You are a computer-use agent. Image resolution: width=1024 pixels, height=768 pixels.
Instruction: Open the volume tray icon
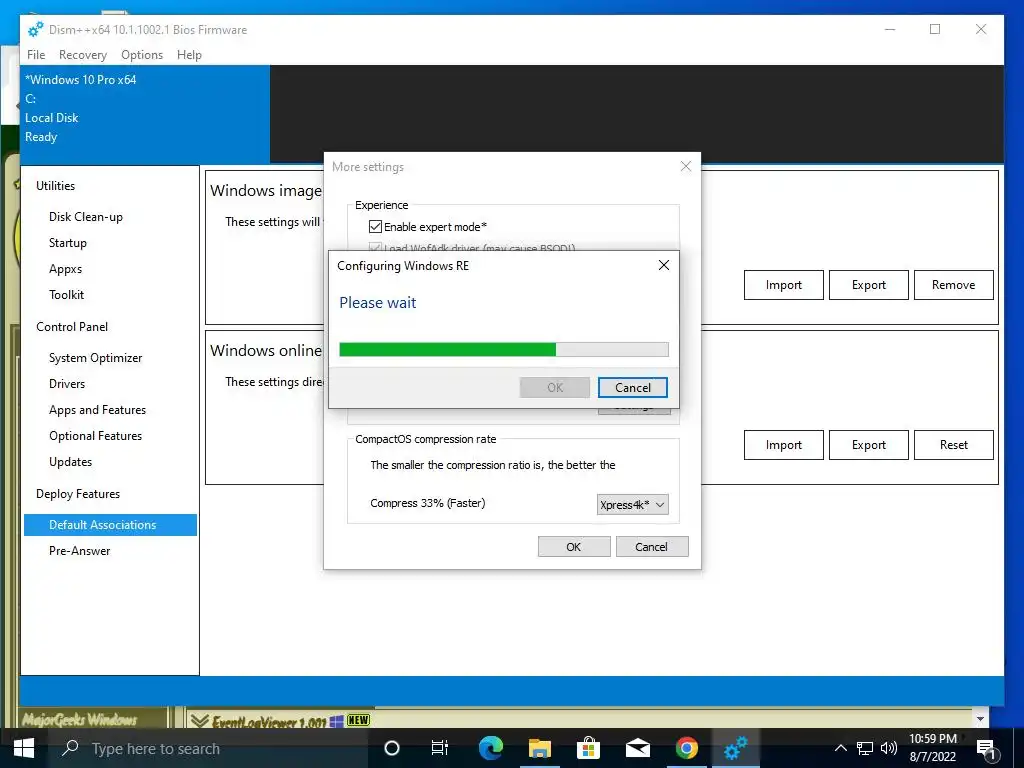pos(888,748)
